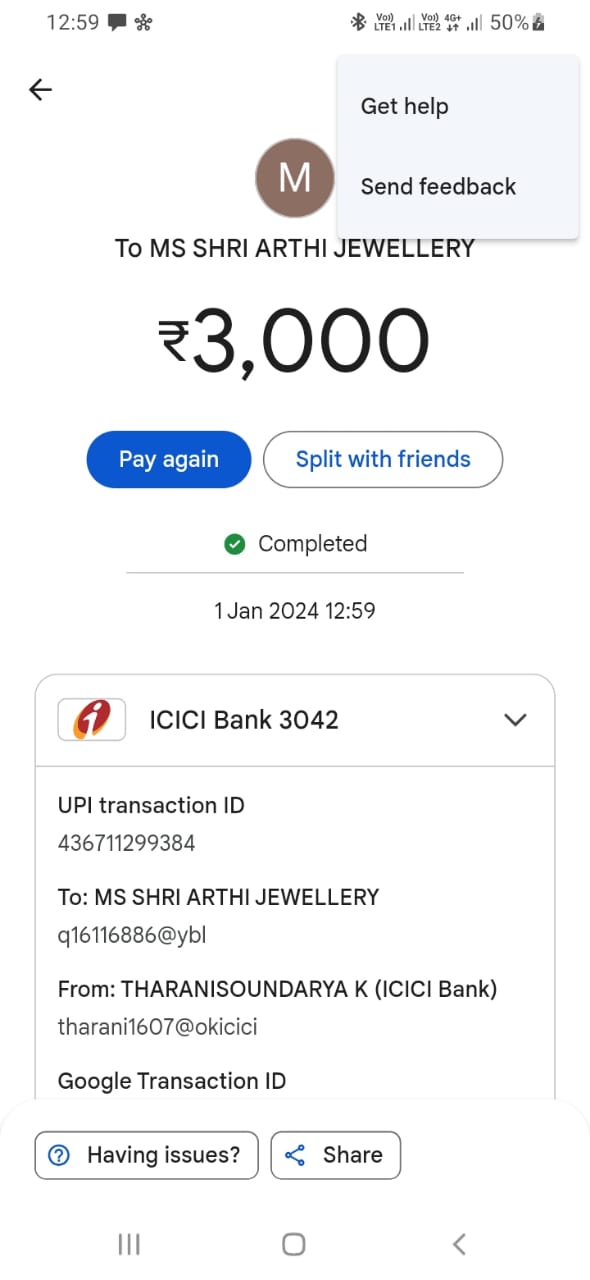Viewport: 590px width, 1280px height.
Task: Tap the green Completed checkmark icon
Action: point(235,544)
